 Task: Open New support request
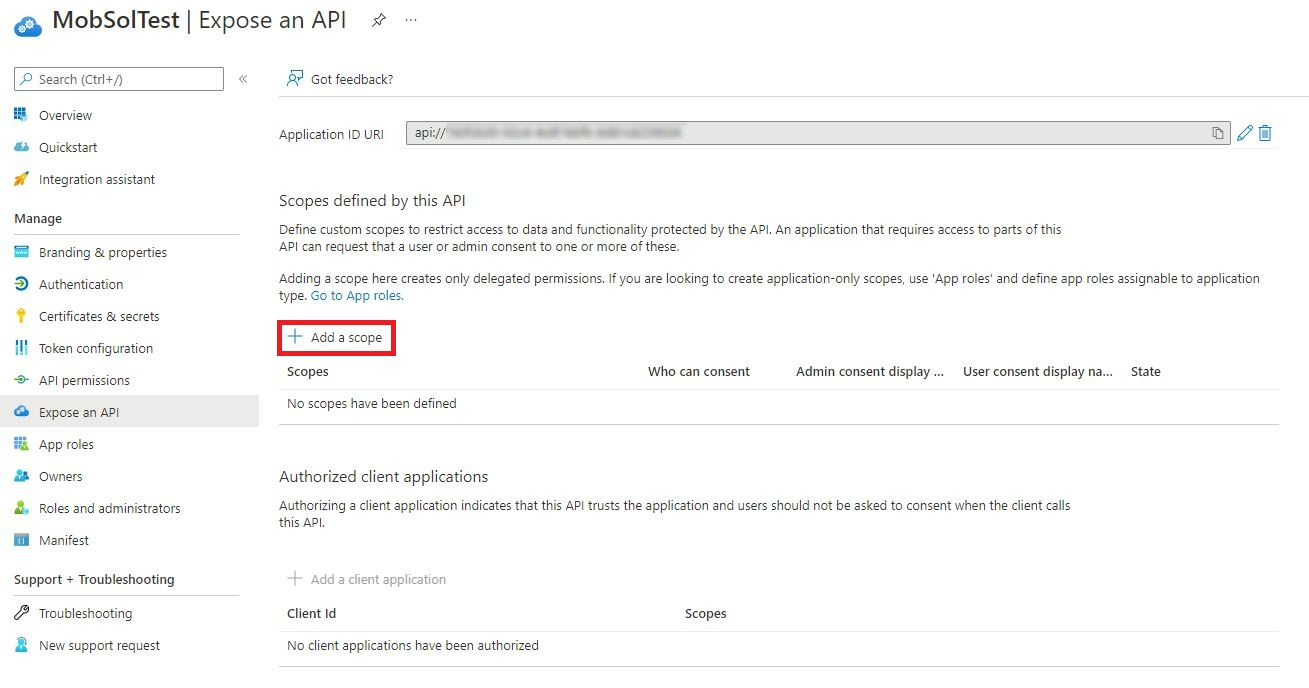point(97,645)
